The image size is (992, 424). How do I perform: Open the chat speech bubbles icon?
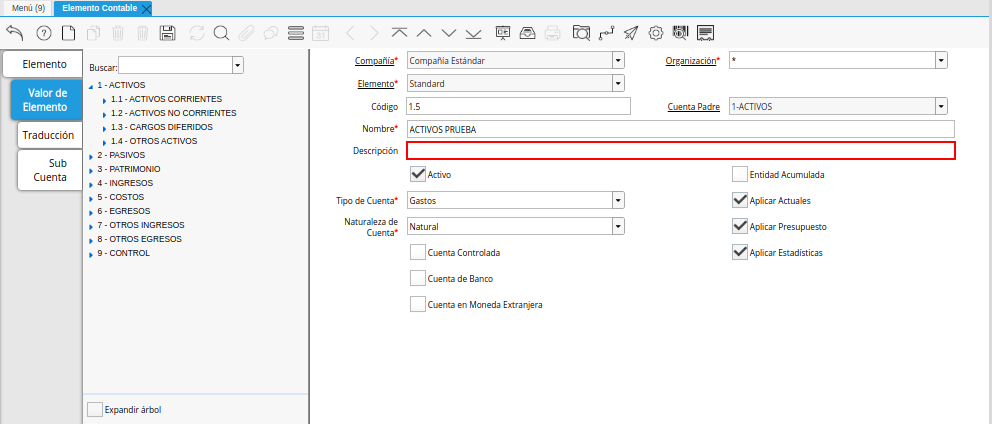click(271, 33)
